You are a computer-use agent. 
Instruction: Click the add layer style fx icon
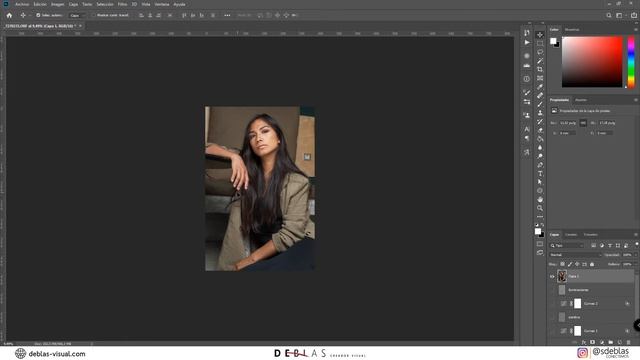(584, 342)
